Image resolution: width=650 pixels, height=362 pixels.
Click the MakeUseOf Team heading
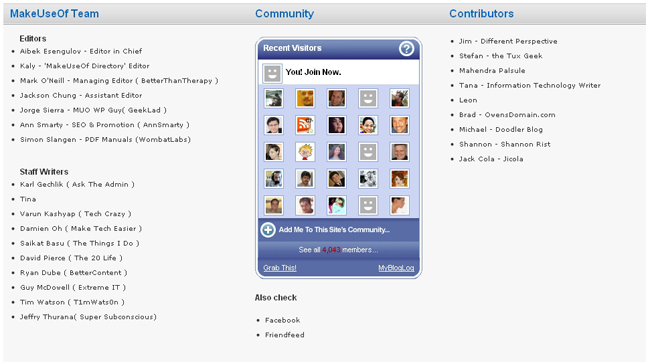point(54,14)
